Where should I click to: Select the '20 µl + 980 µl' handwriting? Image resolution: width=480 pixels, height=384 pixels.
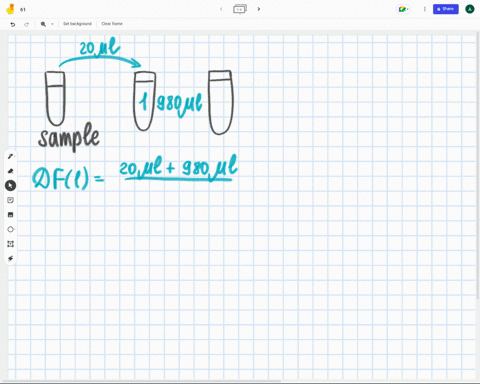tap(179, 168)
